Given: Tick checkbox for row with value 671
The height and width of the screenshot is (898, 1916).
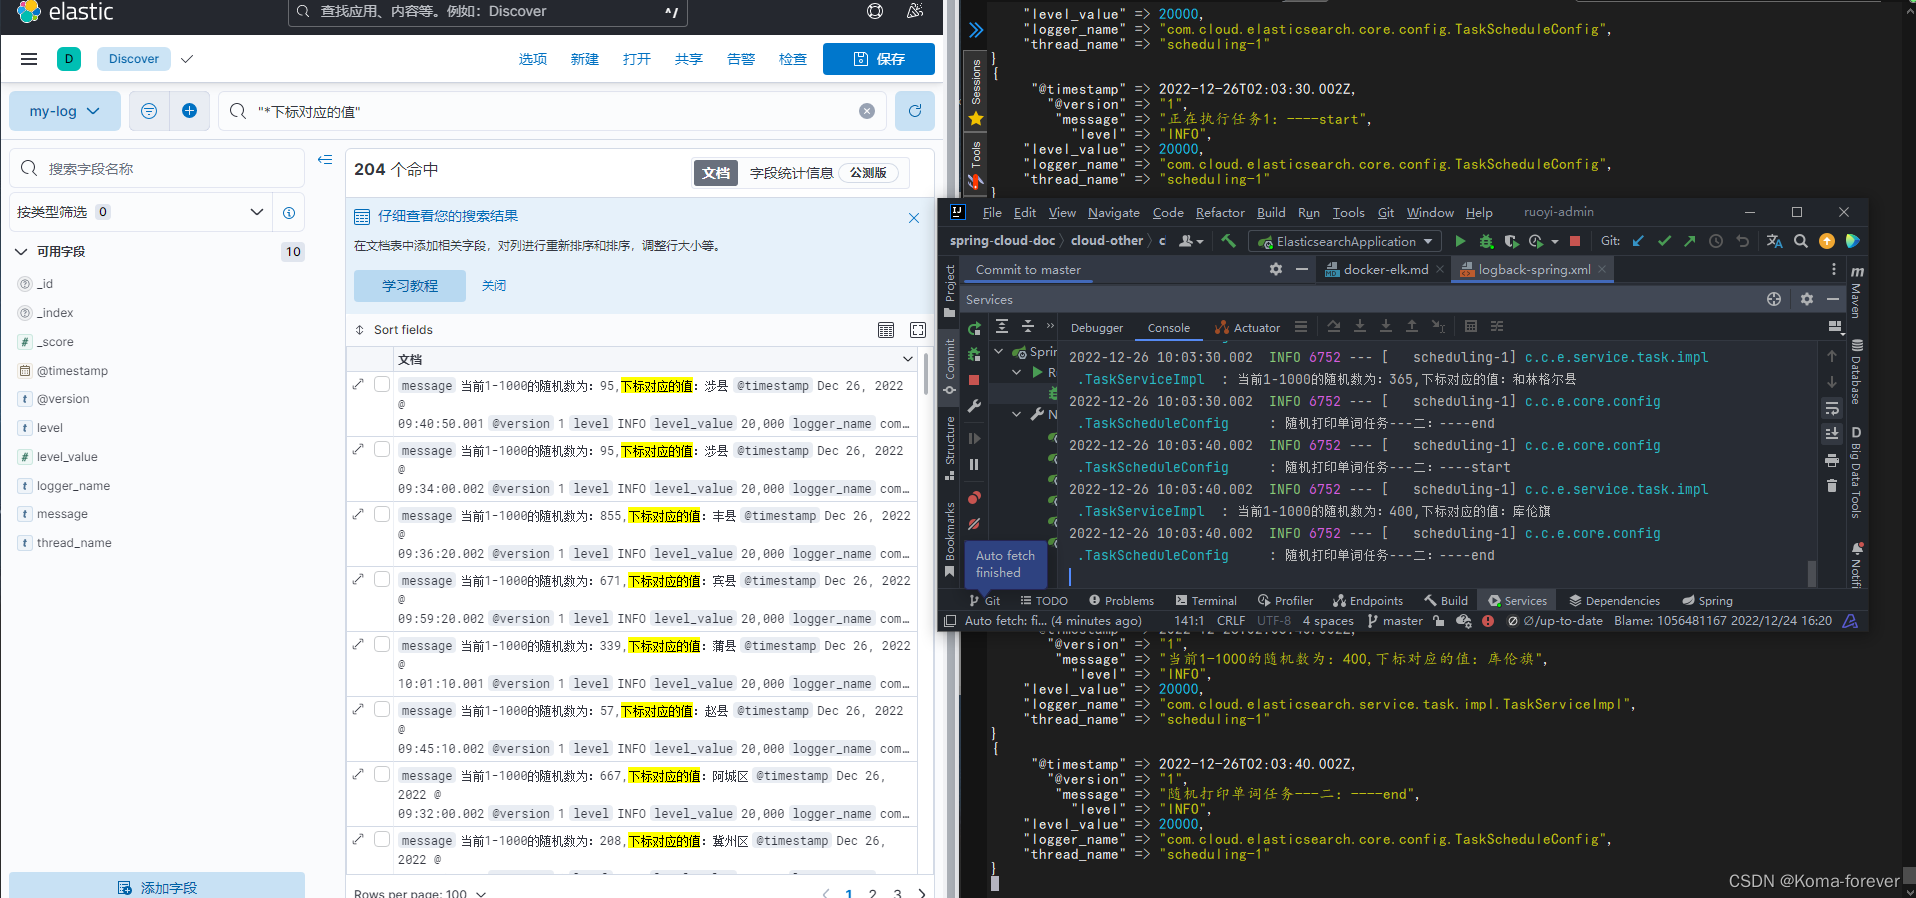Looking at the screenshot, I should tap(382, 579).
